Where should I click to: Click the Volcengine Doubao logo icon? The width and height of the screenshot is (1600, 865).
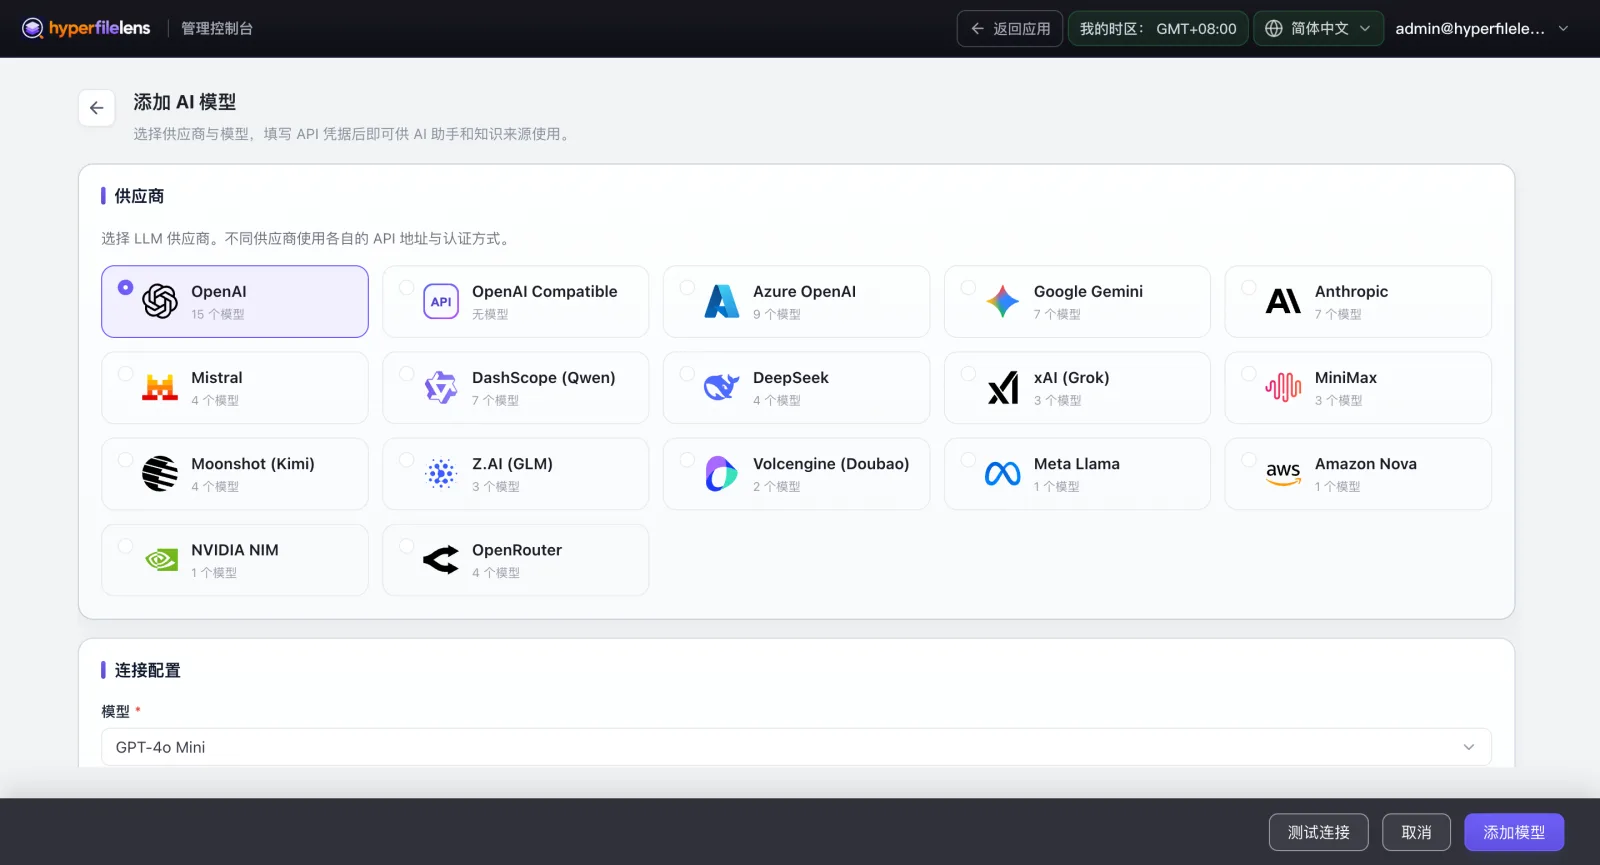[x=722, y=473]
